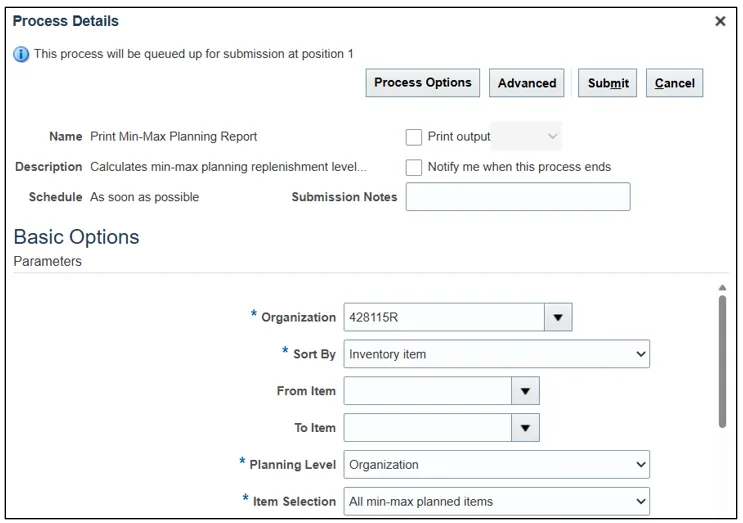743x523 pixels.
Task: Open the From Item search arrow
Action: click(x=525, y=391)
